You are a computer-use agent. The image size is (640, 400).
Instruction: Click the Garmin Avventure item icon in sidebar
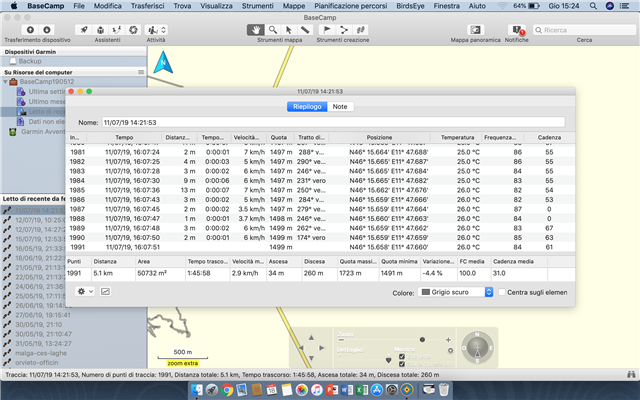tap(13, 132)
